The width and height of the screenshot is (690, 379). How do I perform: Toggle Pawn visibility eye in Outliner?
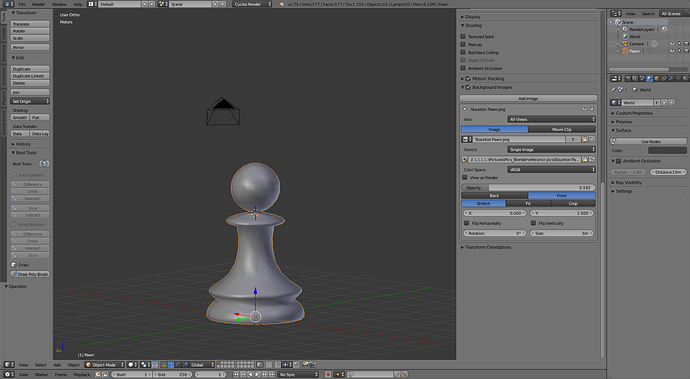672,51
